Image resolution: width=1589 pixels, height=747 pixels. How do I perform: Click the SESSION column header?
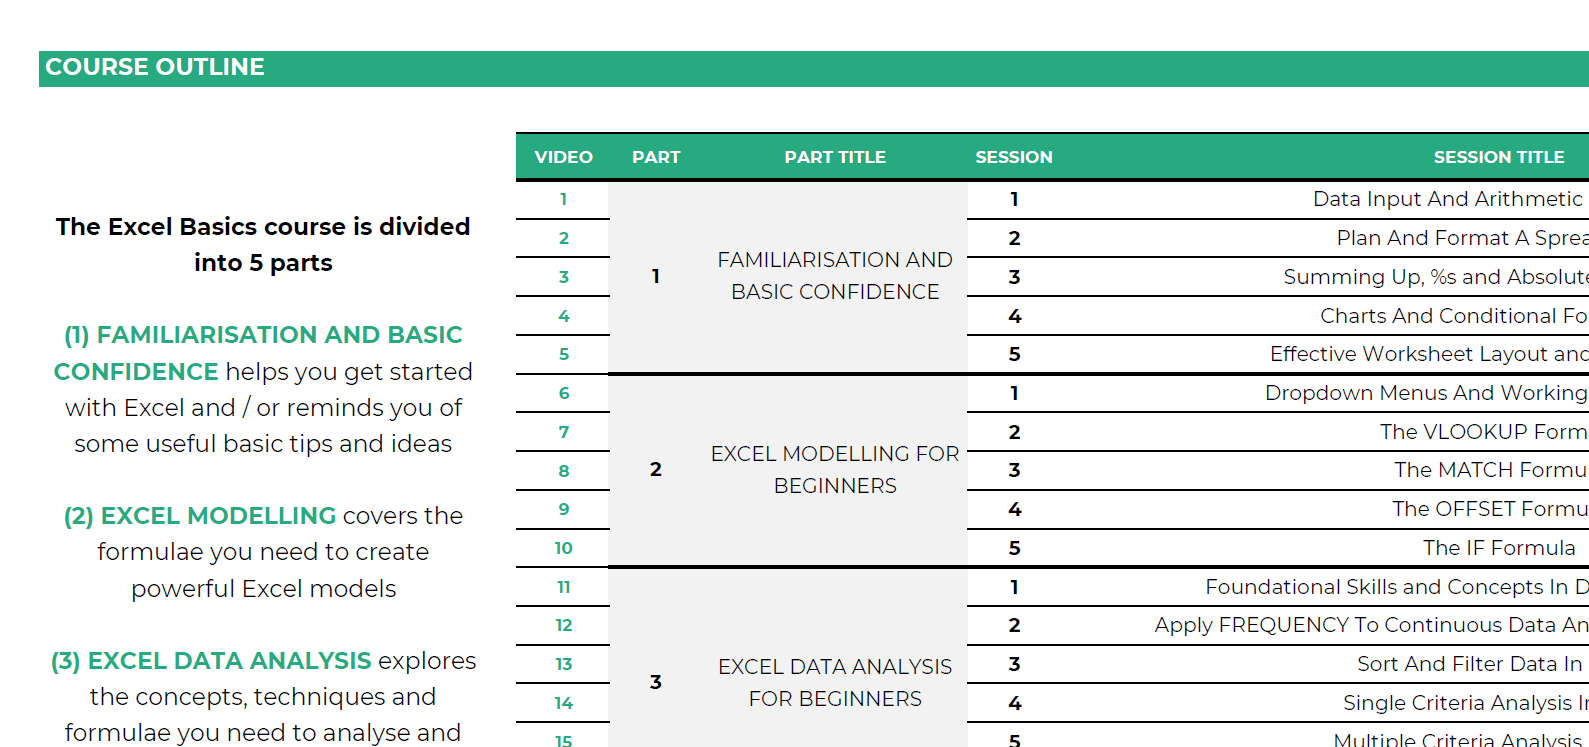[x=1013, y=157]
